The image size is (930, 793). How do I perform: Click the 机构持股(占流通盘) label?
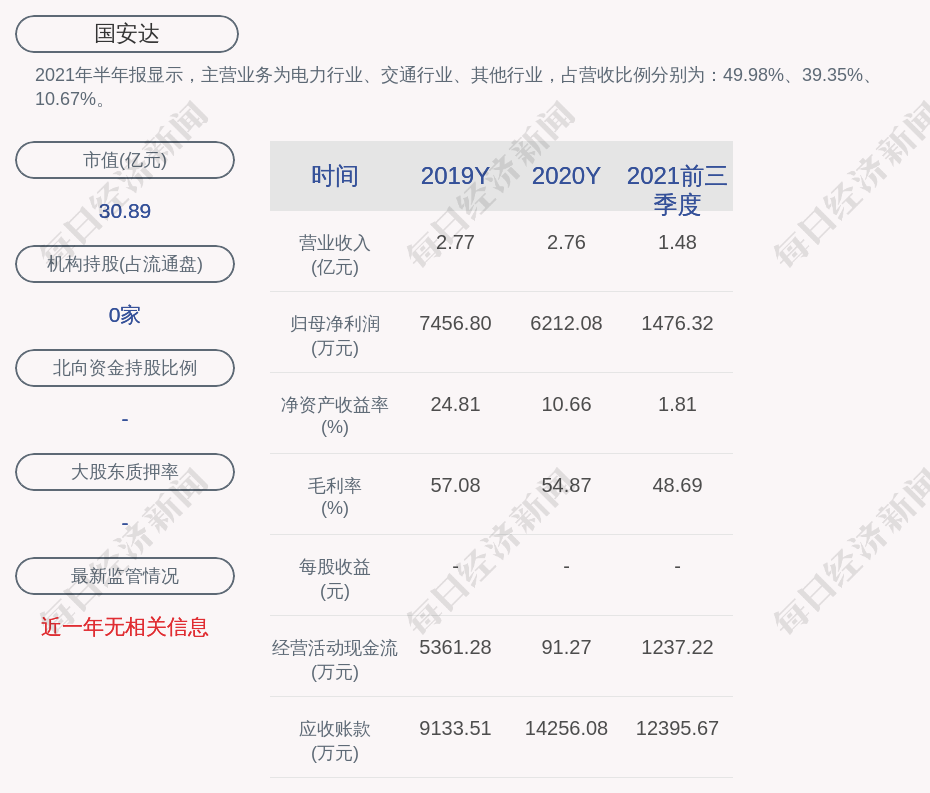(x=125, y=264)
